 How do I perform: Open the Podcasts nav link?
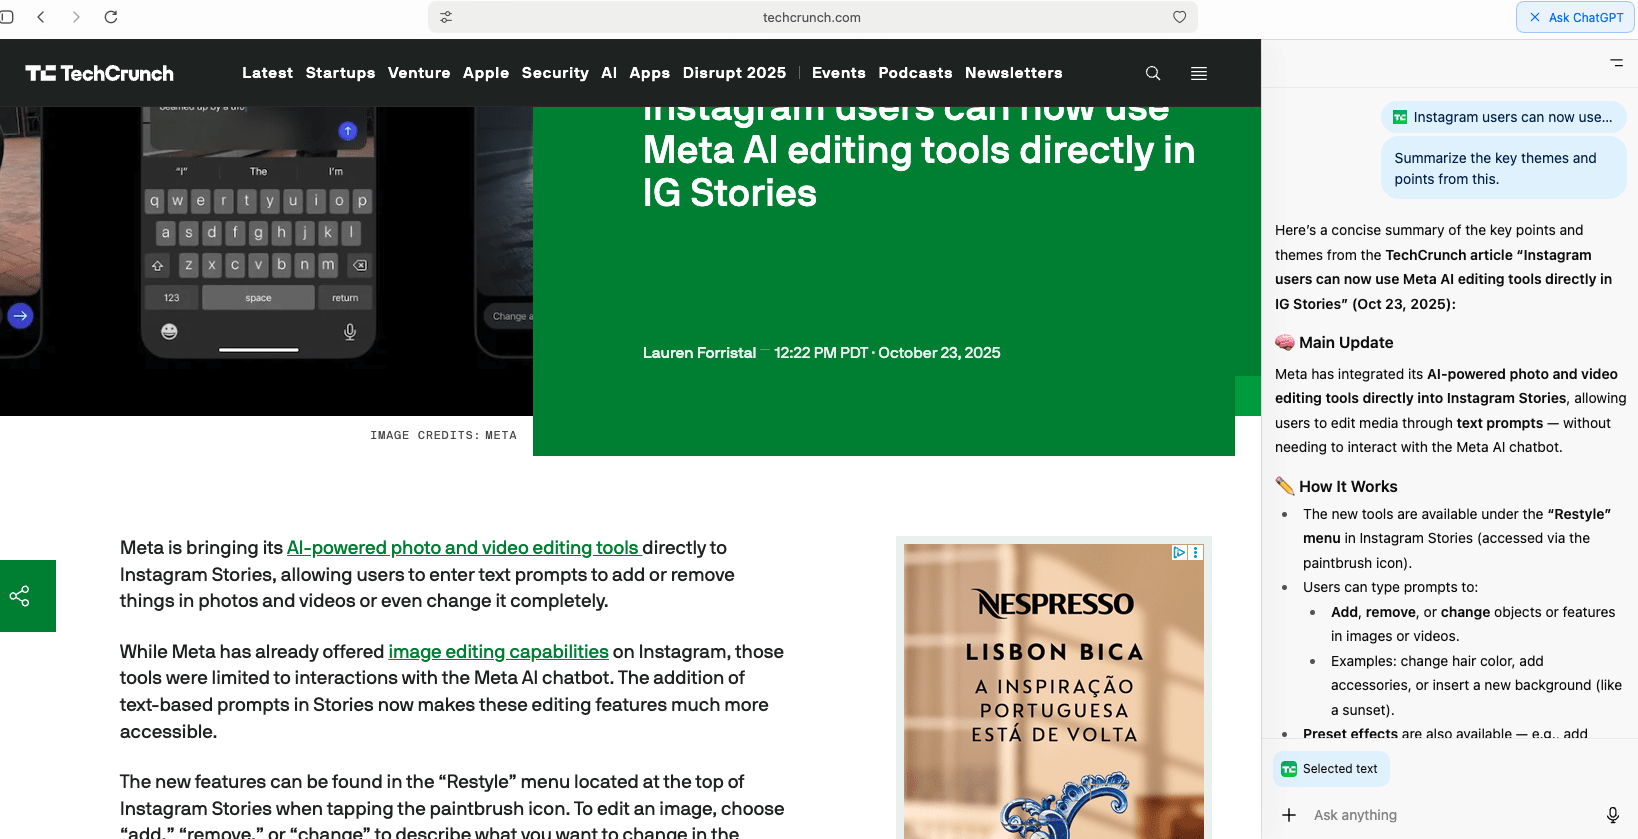(x=915, y=73)
